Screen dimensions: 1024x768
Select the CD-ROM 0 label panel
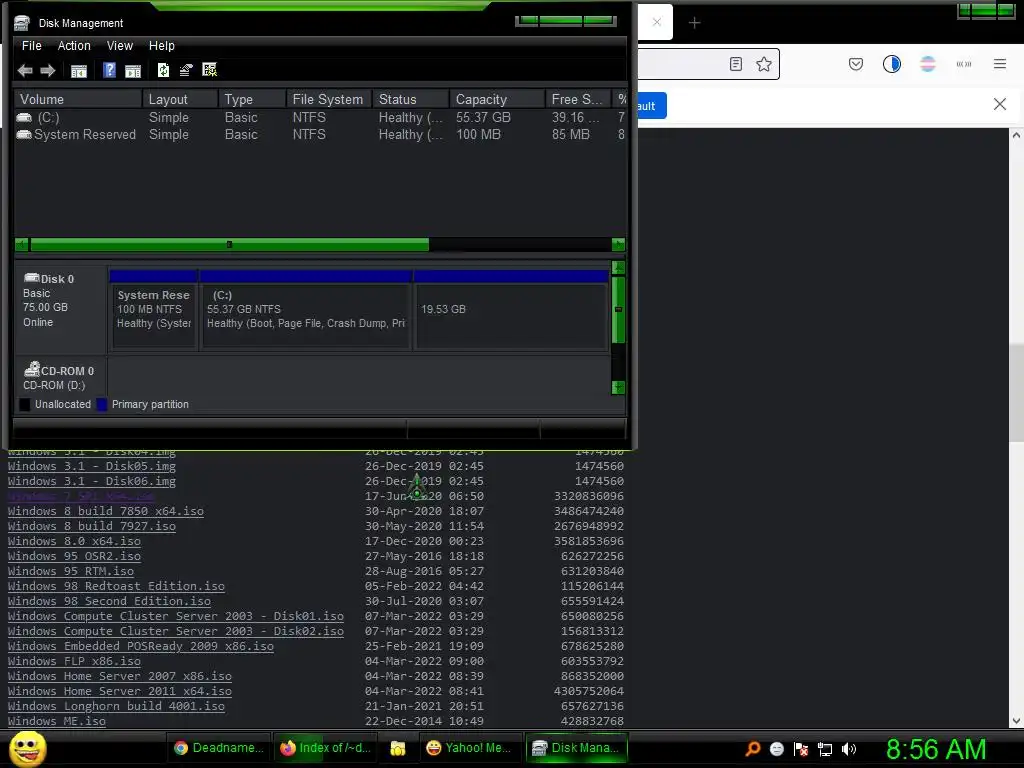(61, 377)
